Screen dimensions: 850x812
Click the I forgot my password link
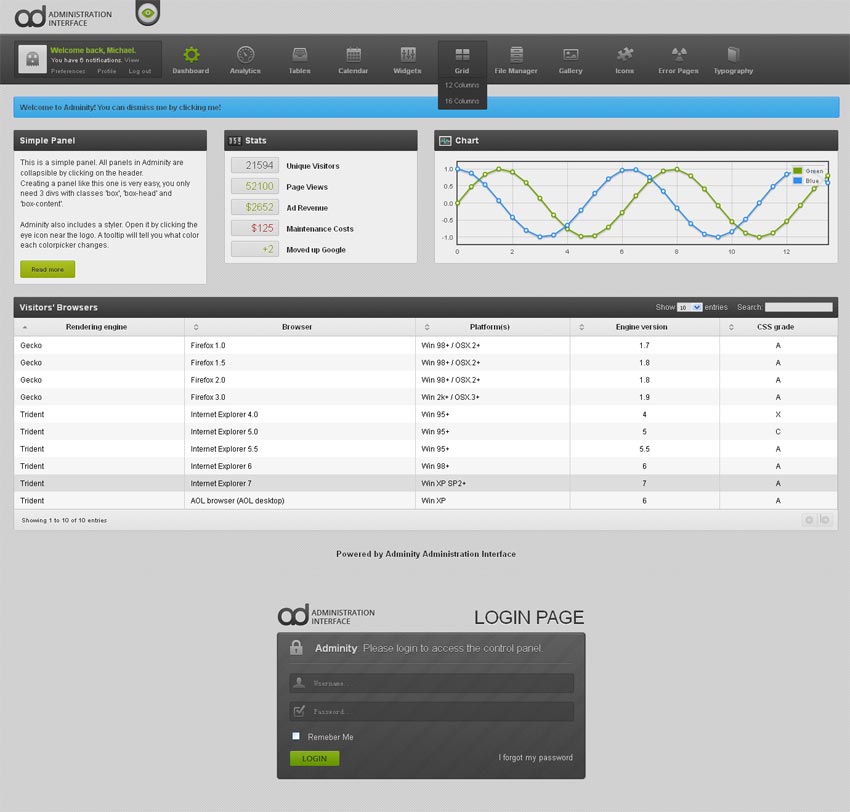536,758
